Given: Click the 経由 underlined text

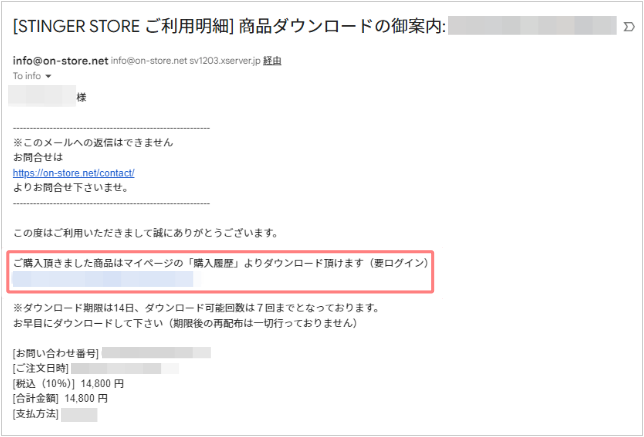Looking at the screenshot, I should click(272, 61).
